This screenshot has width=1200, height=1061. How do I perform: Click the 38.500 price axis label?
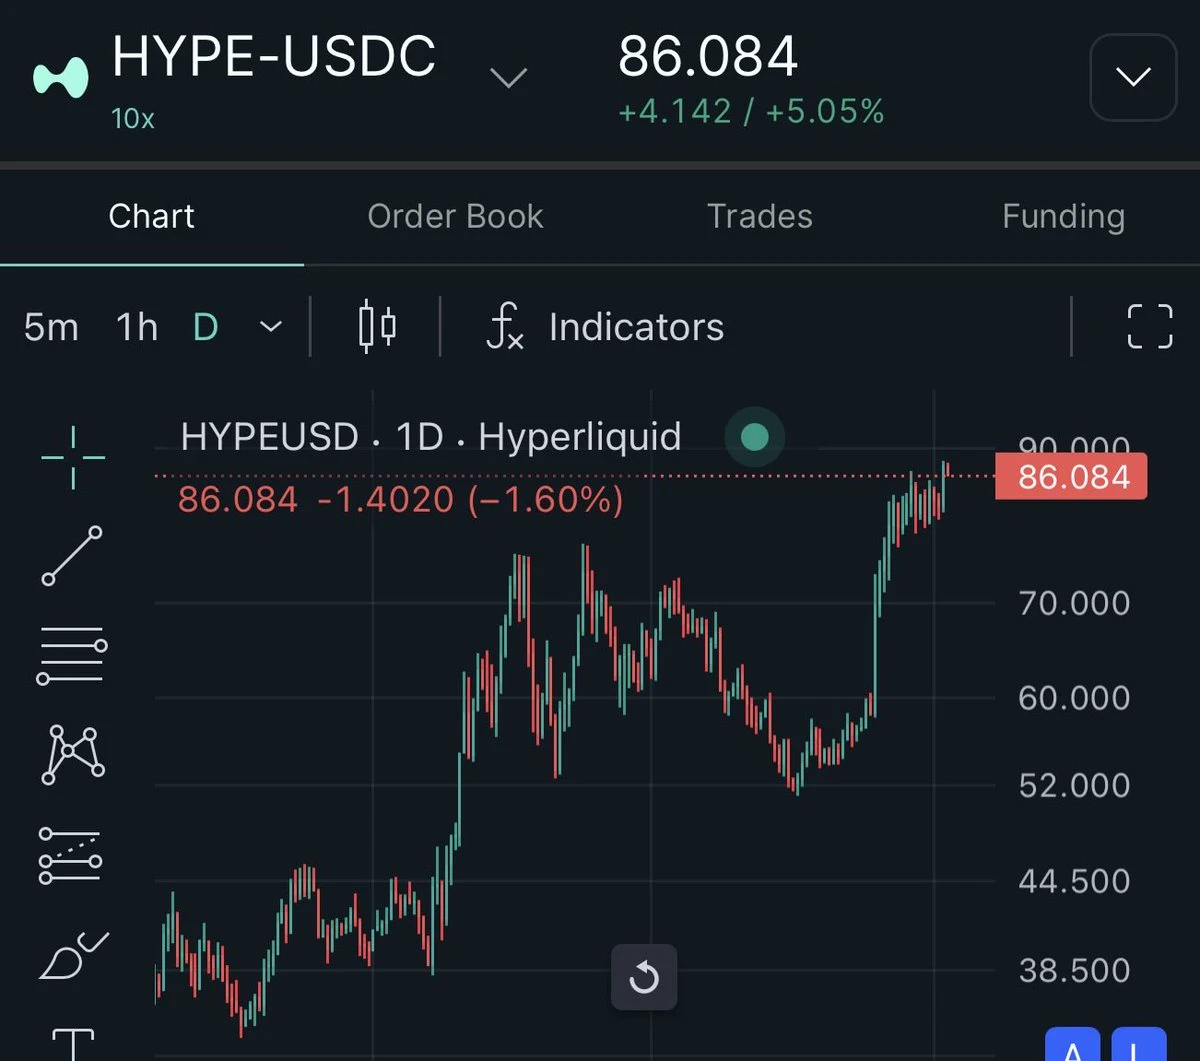click(1074, 970)
